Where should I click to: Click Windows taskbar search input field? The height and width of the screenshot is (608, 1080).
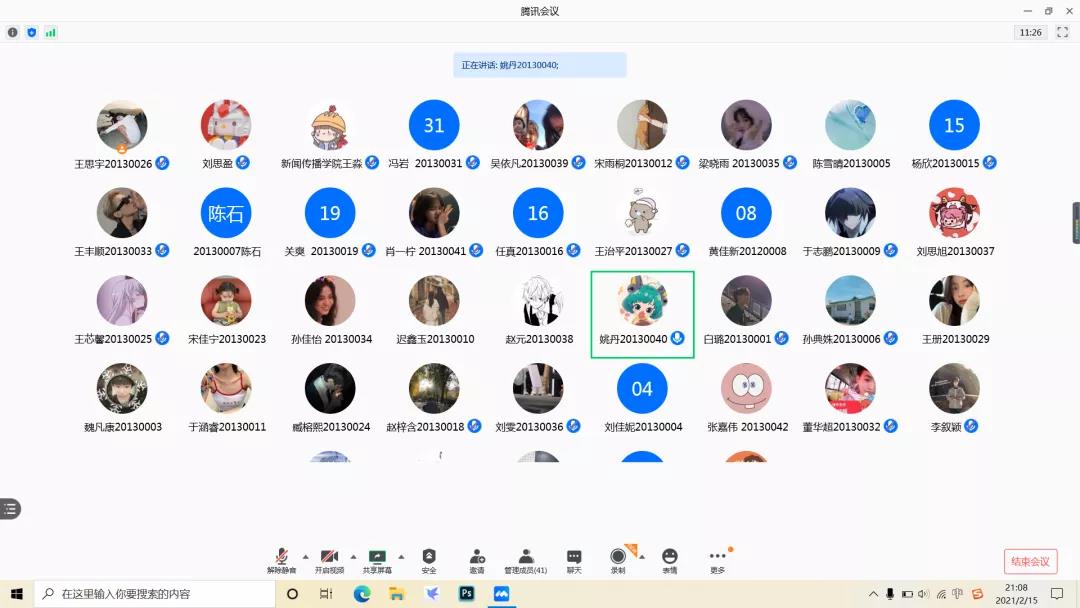click(155, 594)
